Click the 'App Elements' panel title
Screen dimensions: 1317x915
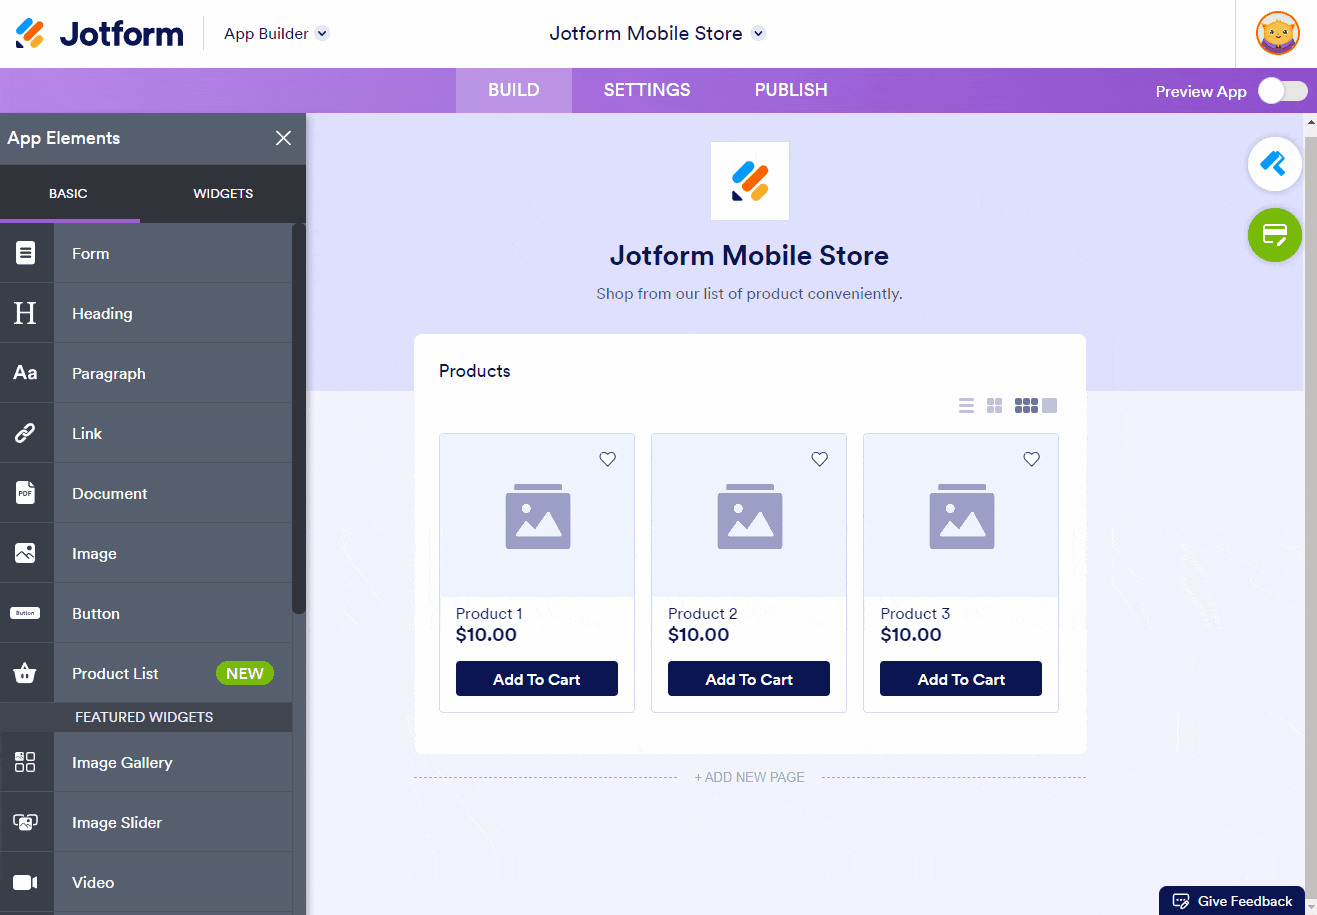click(64, 138)
